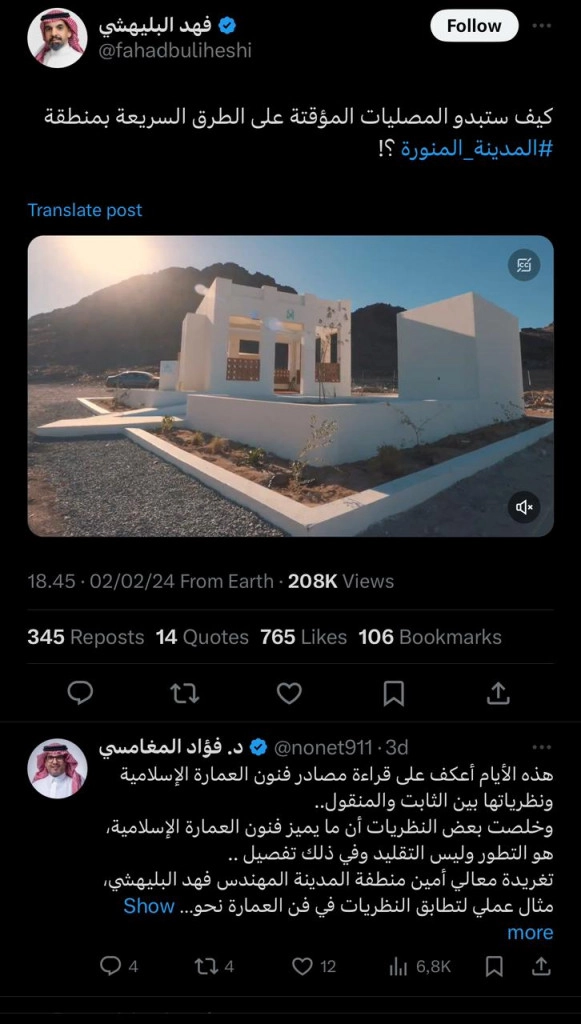View analytics of reply showing 6,8K
The width and height of the screenshot is (581, 1024).
(420, 967)
